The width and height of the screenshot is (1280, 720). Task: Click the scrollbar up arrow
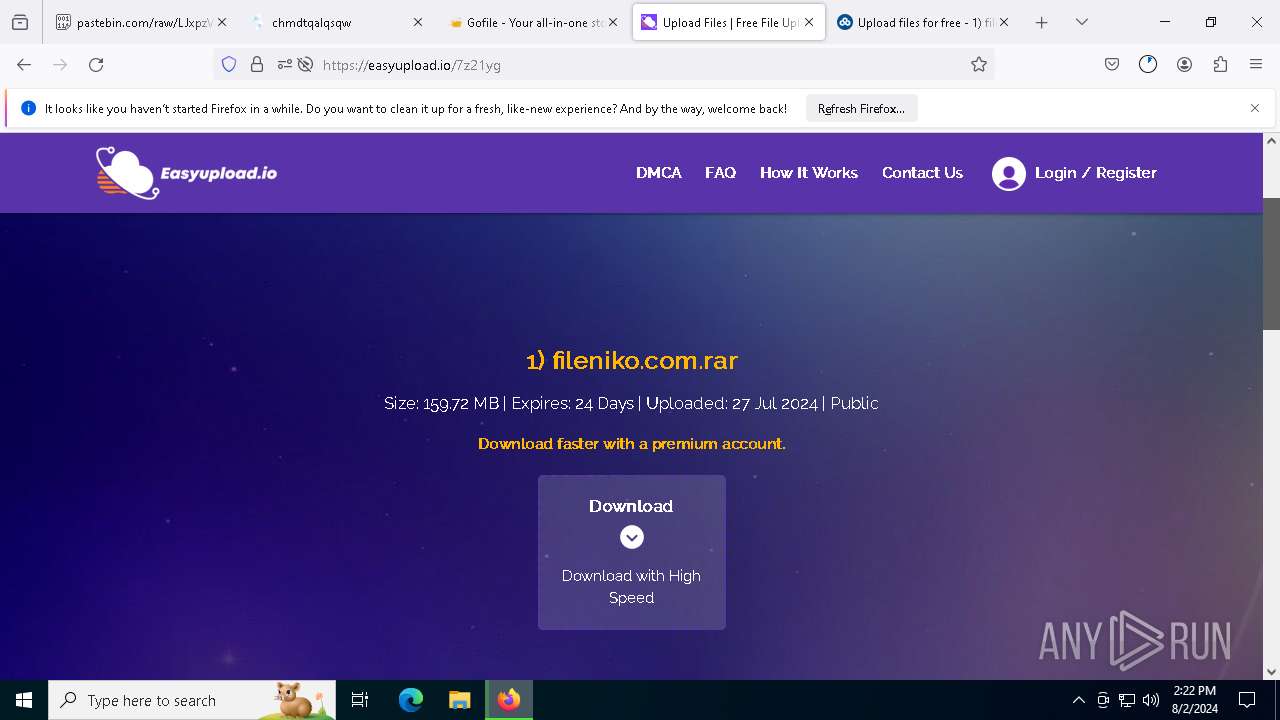(x=1271, y=141)
